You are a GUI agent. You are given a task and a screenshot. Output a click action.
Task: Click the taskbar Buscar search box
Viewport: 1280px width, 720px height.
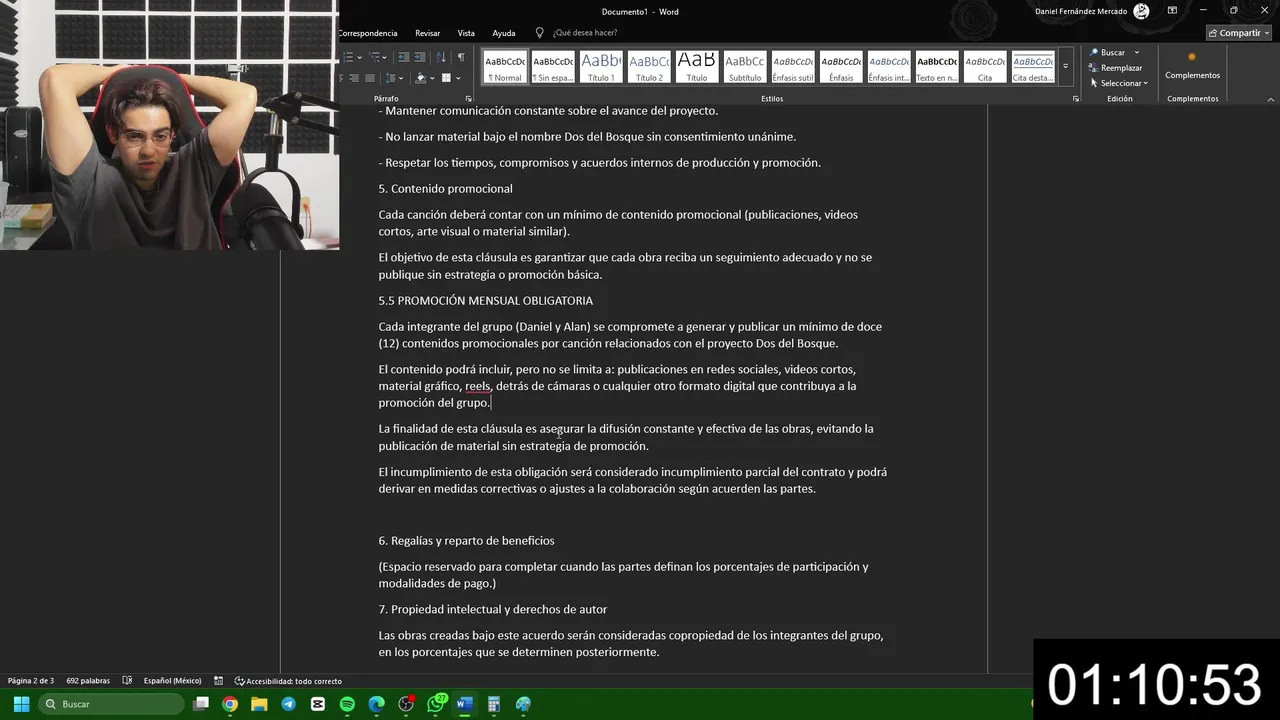tap(110, 704)
